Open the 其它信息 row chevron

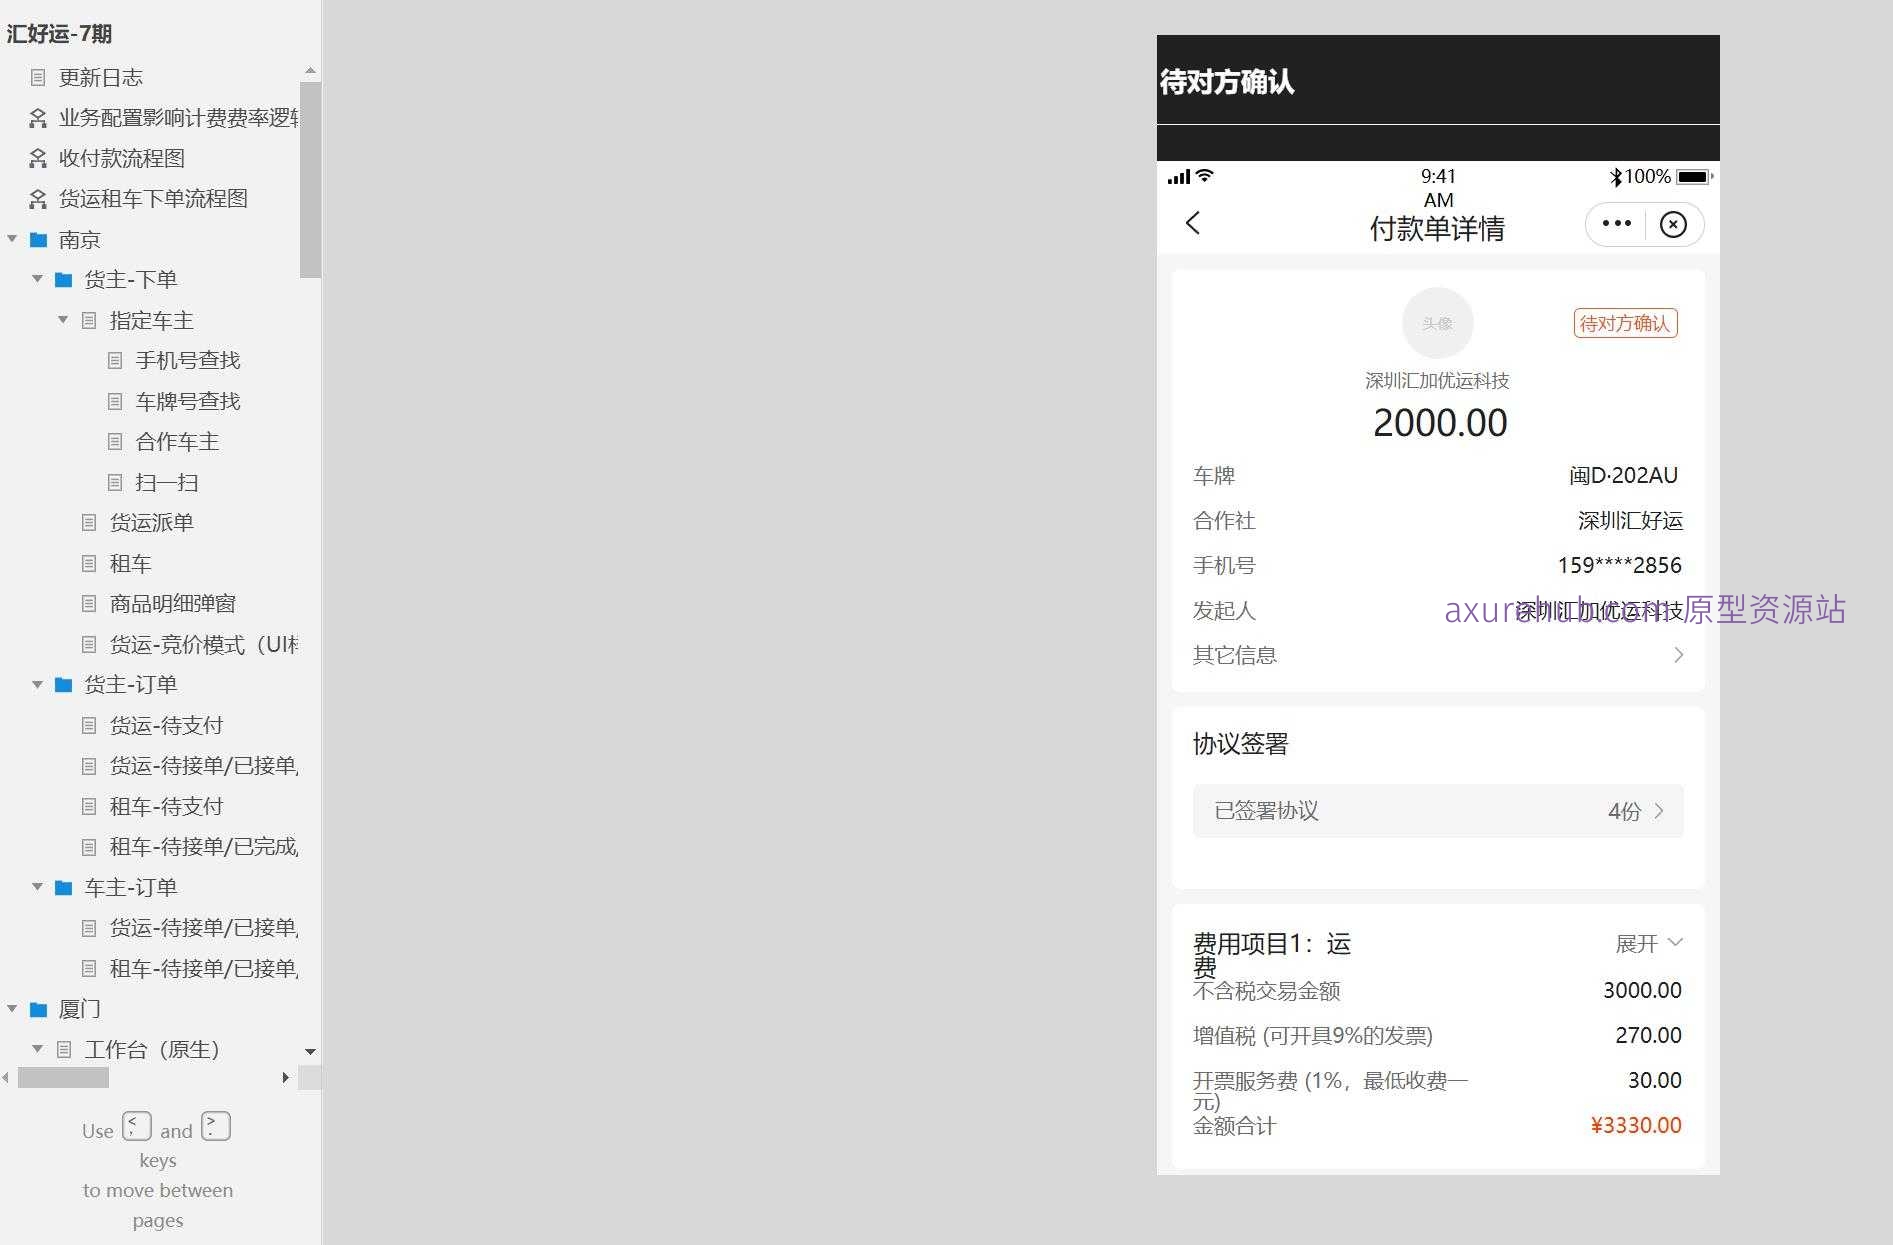pyautogui.click(x=1679, y=655)
